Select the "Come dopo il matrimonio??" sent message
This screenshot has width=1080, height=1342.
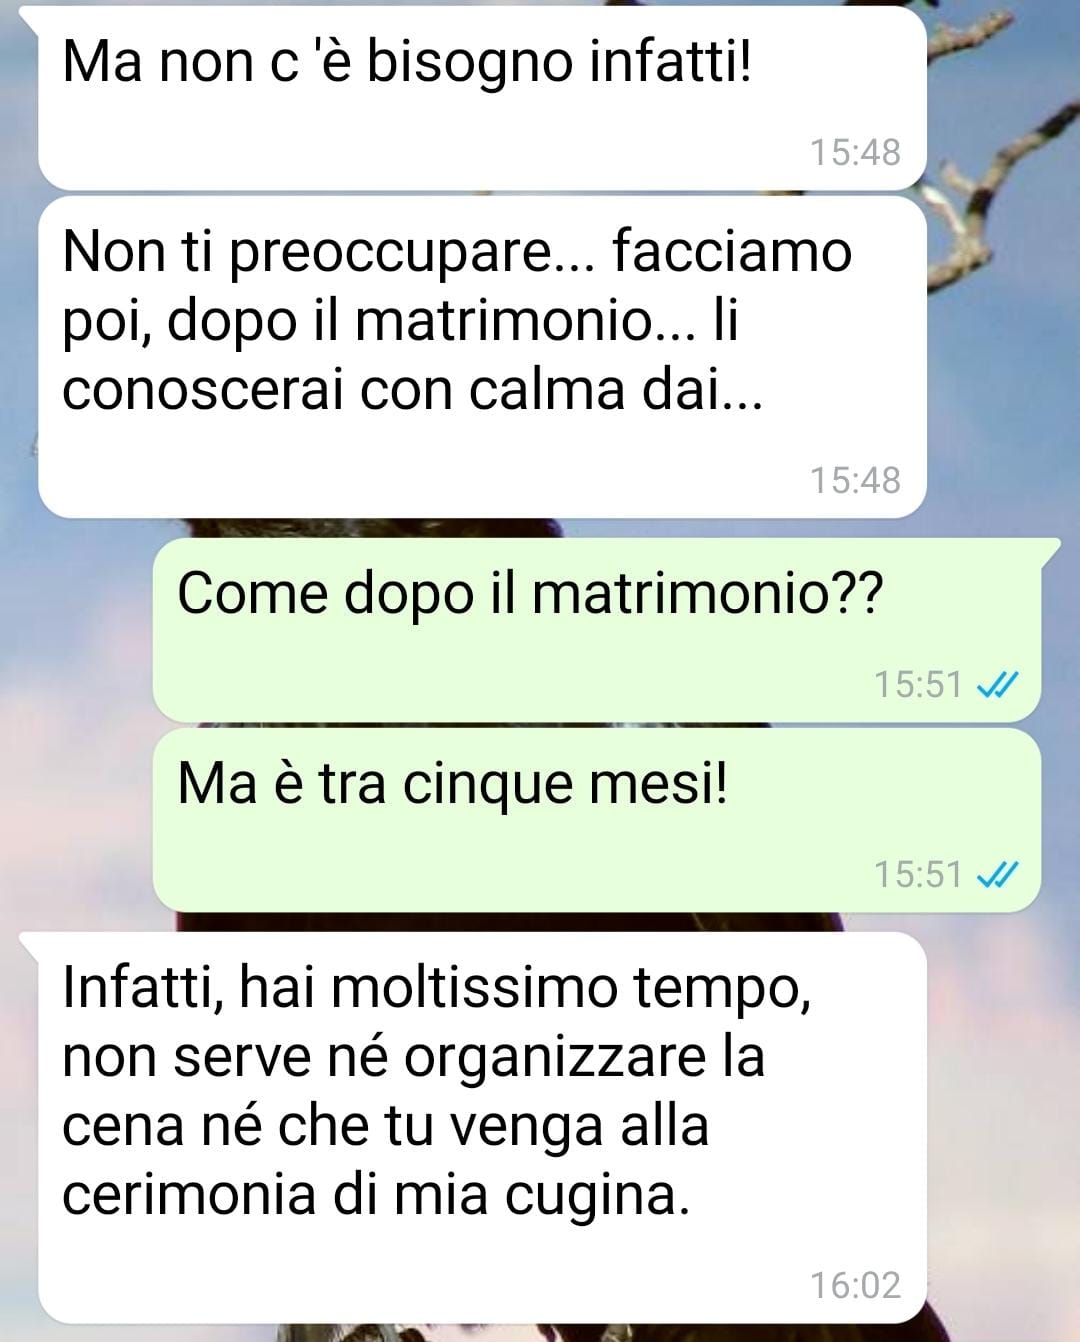597,630
